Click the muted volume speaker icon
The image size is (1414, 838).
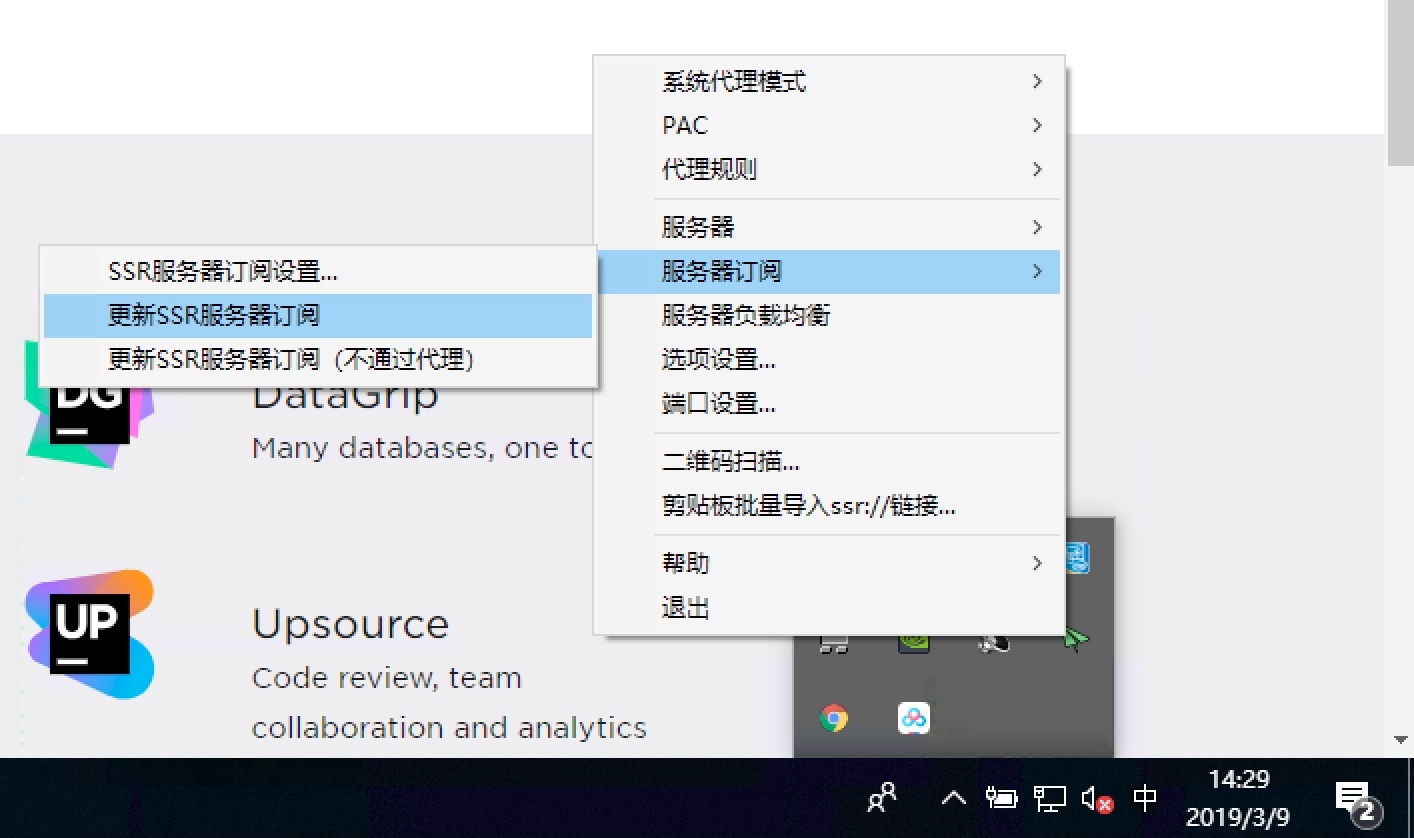click(1097, 799)
